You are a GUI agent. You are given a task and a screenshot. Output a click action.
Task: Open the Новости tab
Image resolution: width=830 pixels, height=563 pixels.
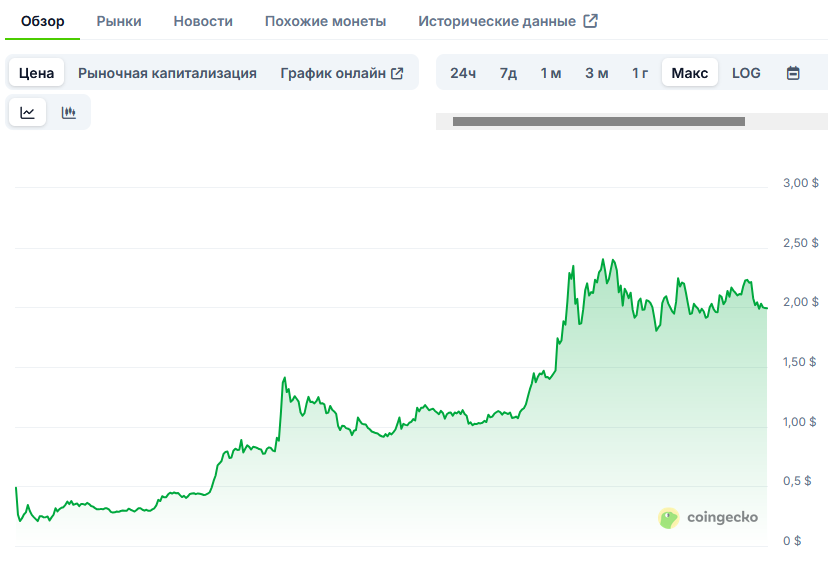(203, 21)
